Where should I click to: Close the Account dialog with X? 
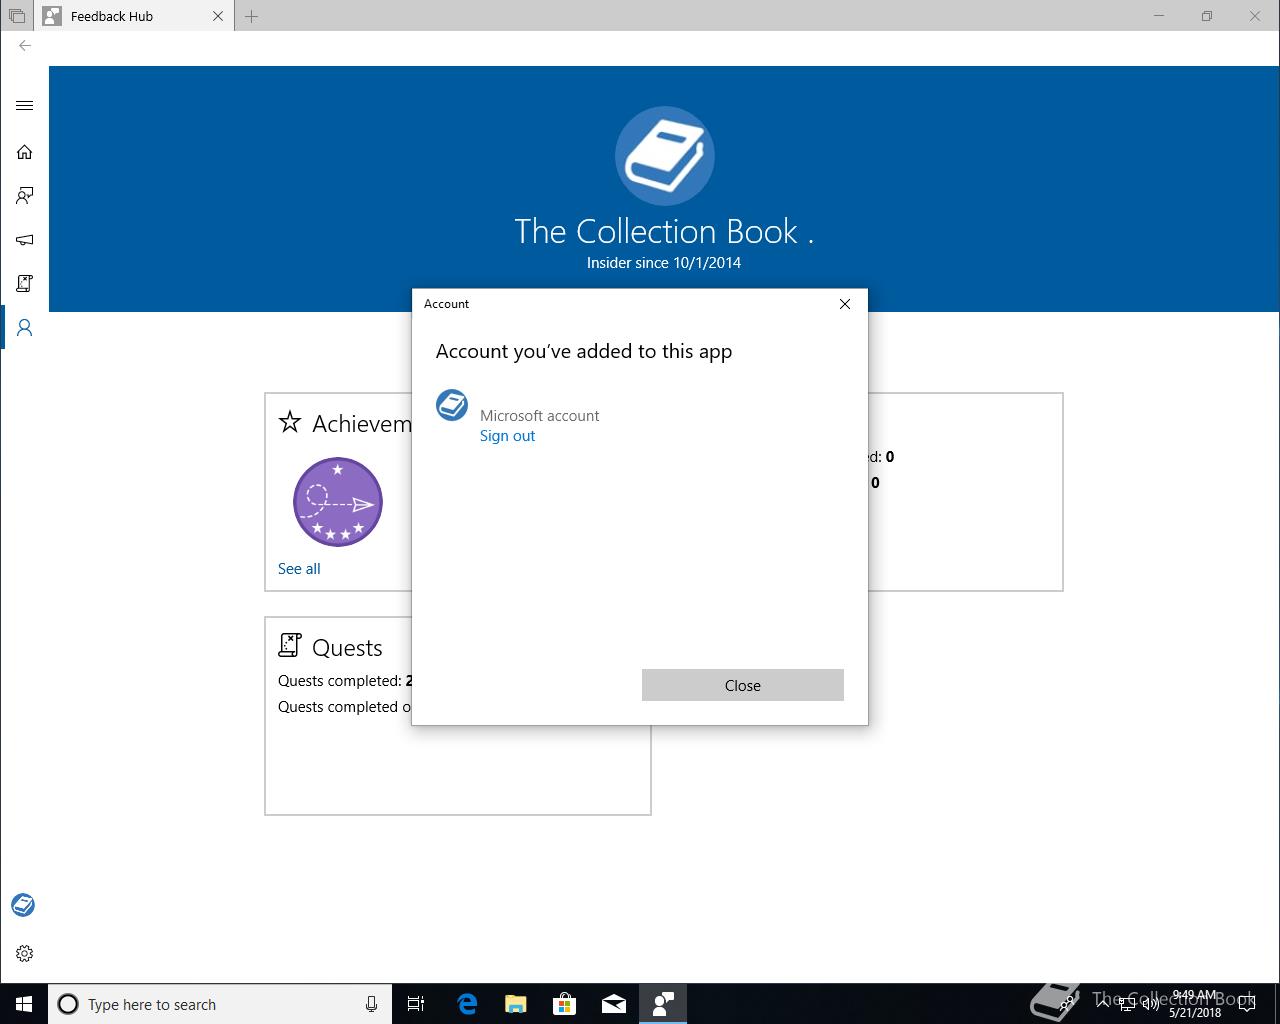[x=845, y=304]
